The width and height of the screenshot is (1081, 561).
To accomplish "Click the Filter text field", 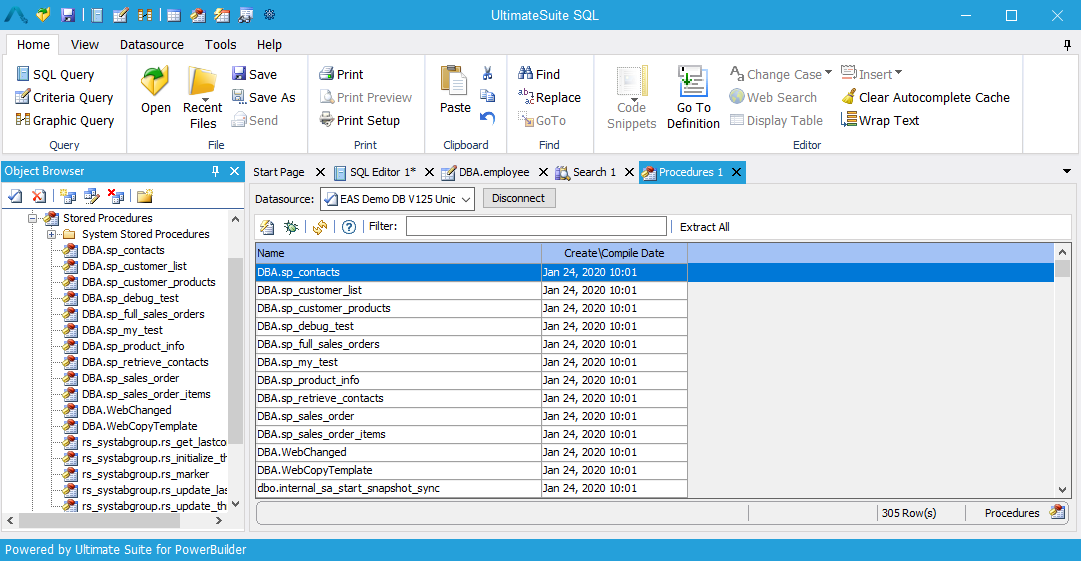I will click(x=535, y=227).
